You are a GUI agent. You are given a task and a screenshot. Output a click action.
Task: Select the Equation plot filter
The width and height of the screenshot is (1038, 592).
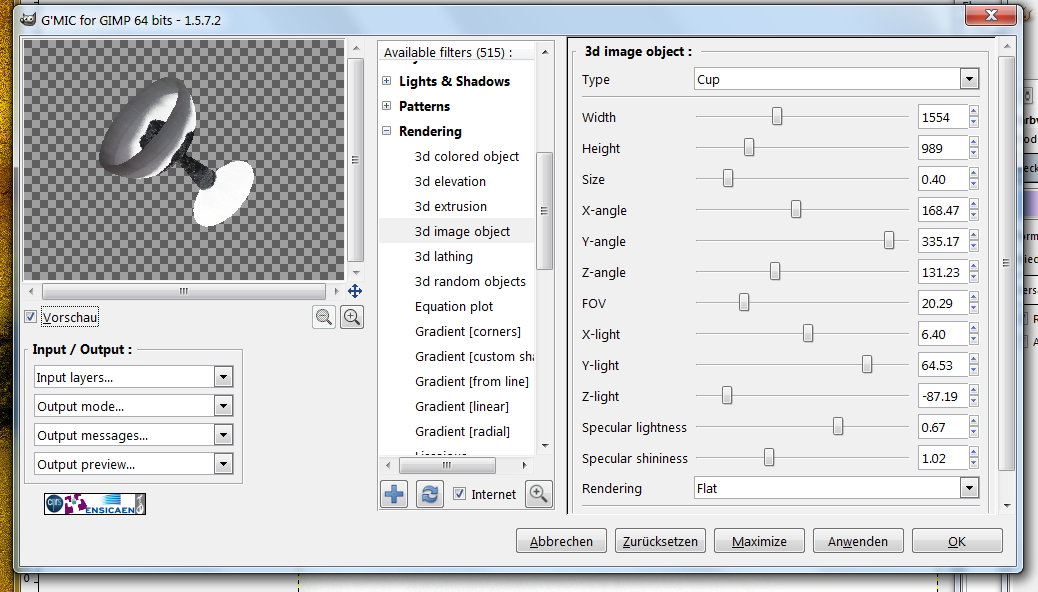point(454,307)
